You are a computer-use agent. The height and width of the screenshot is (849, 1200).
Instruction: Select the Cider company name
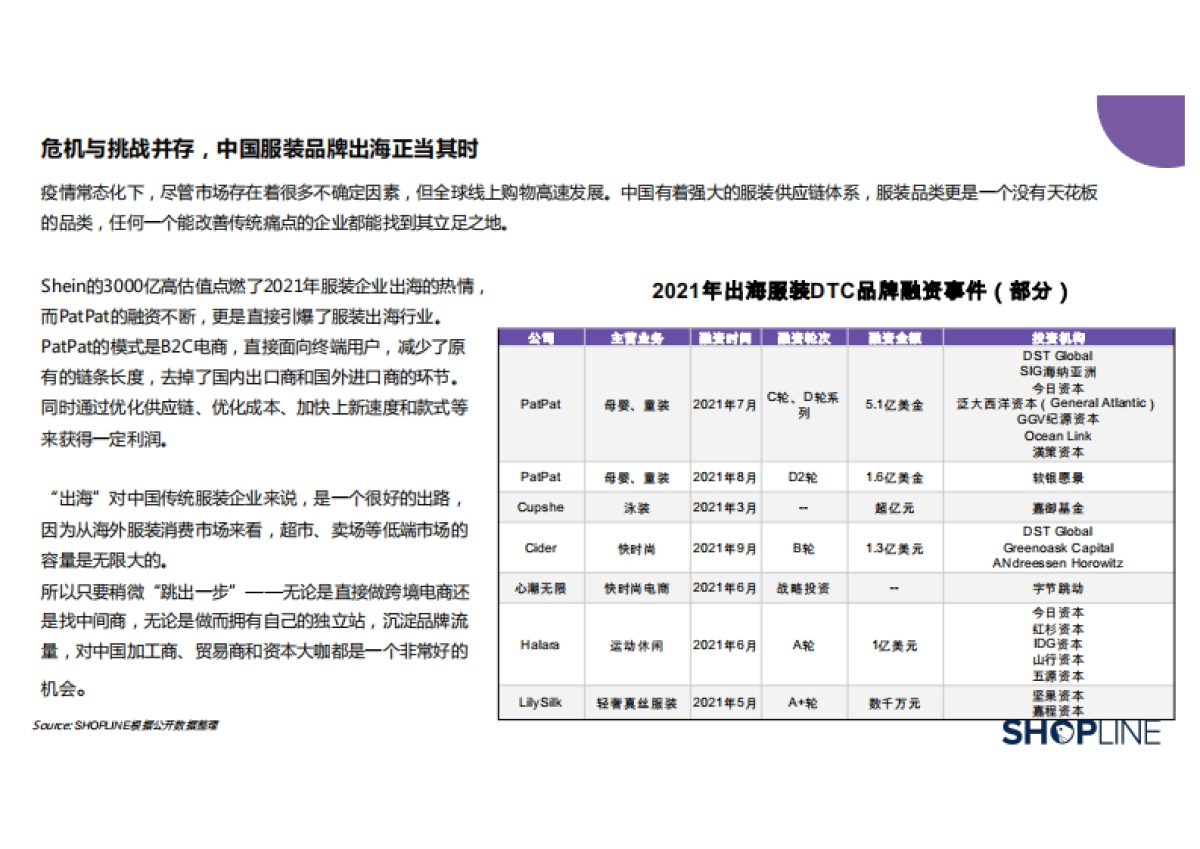pyautogui.click(x=538, y=548)
